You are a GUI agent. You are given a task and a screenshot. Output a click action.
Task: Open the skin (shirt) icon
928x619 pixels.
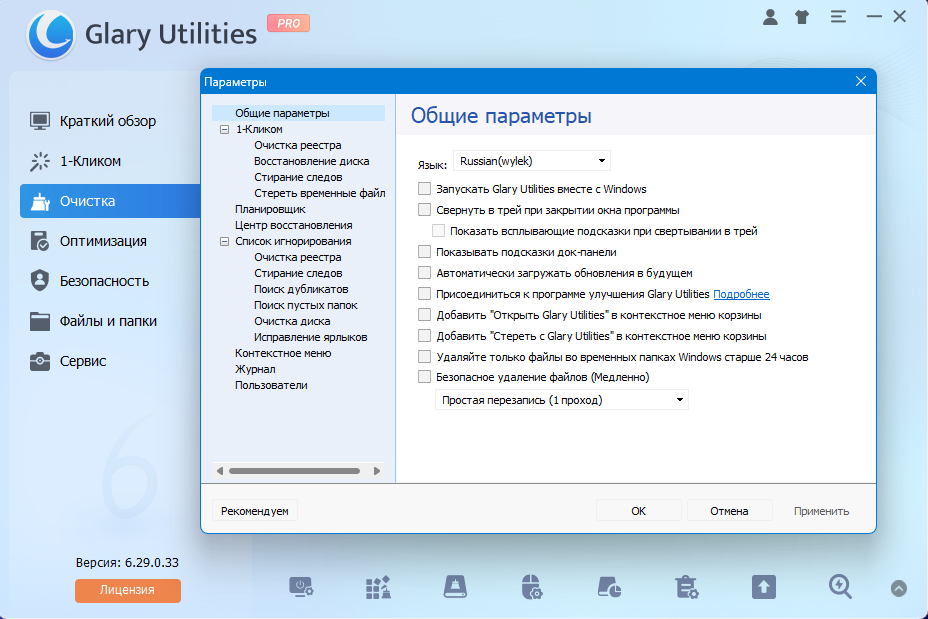point(802,17)
